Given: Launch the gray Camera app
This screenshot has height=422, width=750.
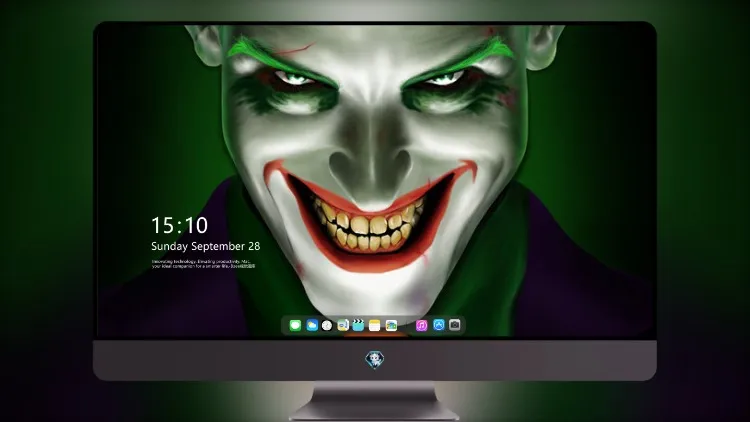Looking at the screenshot, I should pos(455,325).
